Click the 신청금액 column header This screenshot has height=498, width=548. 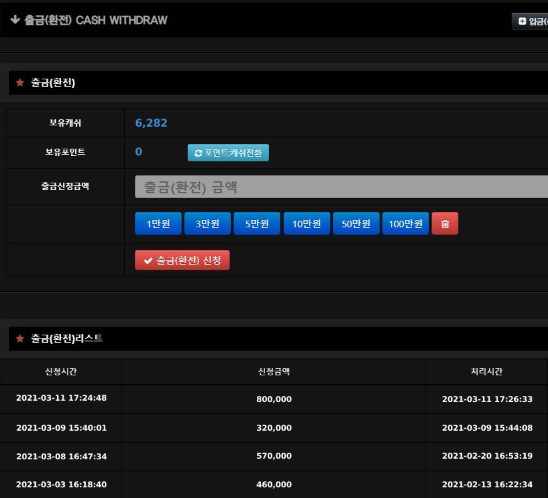tap(274, 371)
